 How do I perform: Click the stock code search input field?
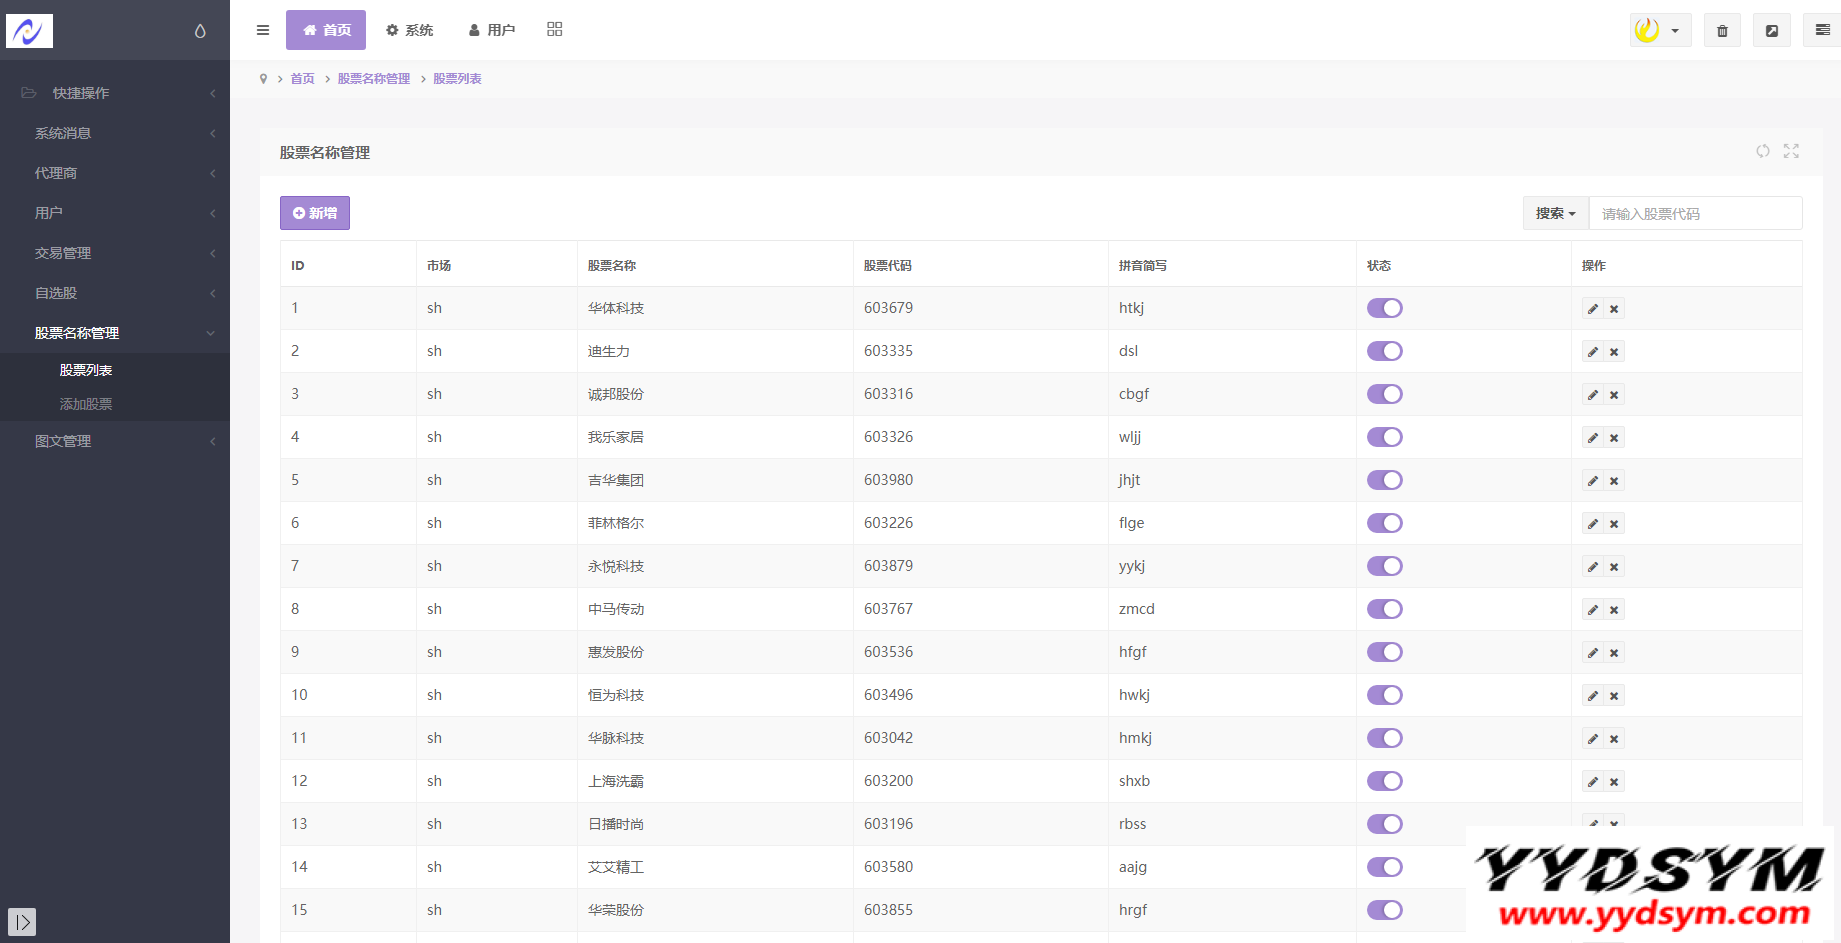(x=1695, y=213)
